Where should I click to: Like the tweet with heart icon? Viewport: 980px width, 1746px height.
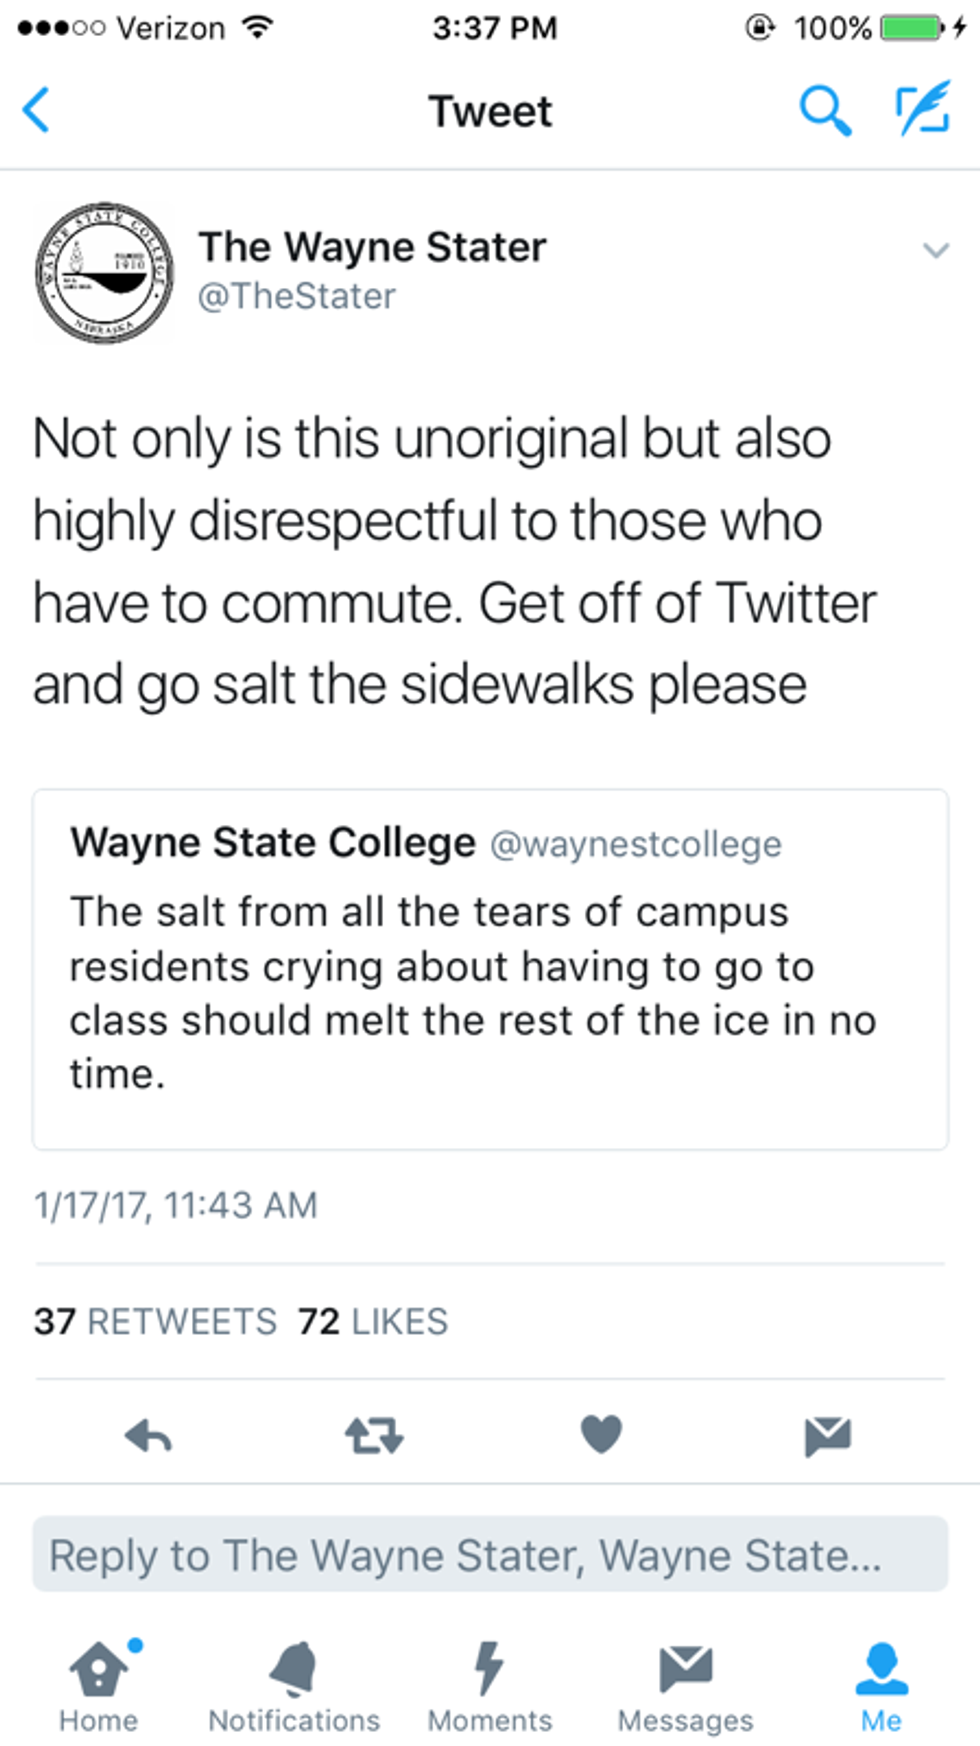pyautogui.click(x=601, y=1435)
